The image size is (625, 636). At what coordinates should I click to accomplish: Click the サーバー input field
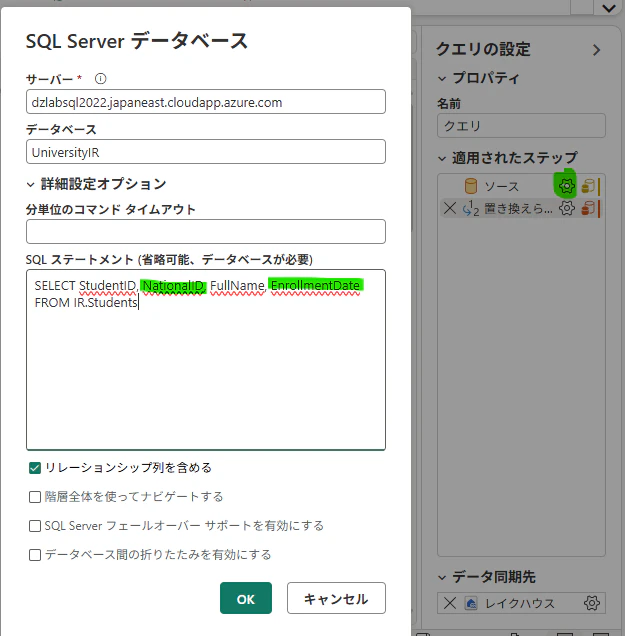pos(206,102)
